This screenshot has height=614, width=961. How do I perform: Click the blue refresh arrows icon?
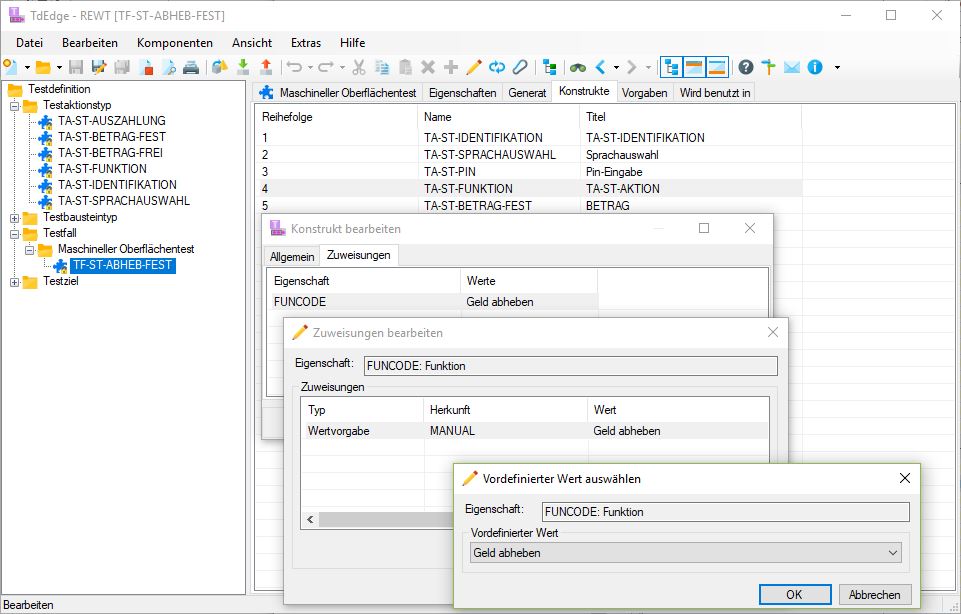tap(497, 67)
